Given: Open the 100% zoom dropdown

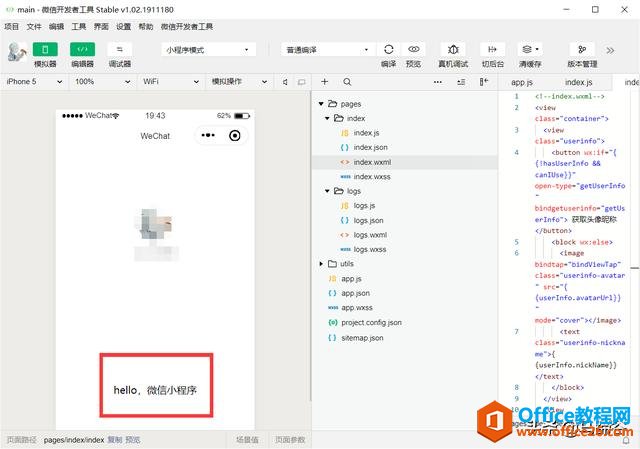Looking at the screenshot, I should [x=102, y=82].
